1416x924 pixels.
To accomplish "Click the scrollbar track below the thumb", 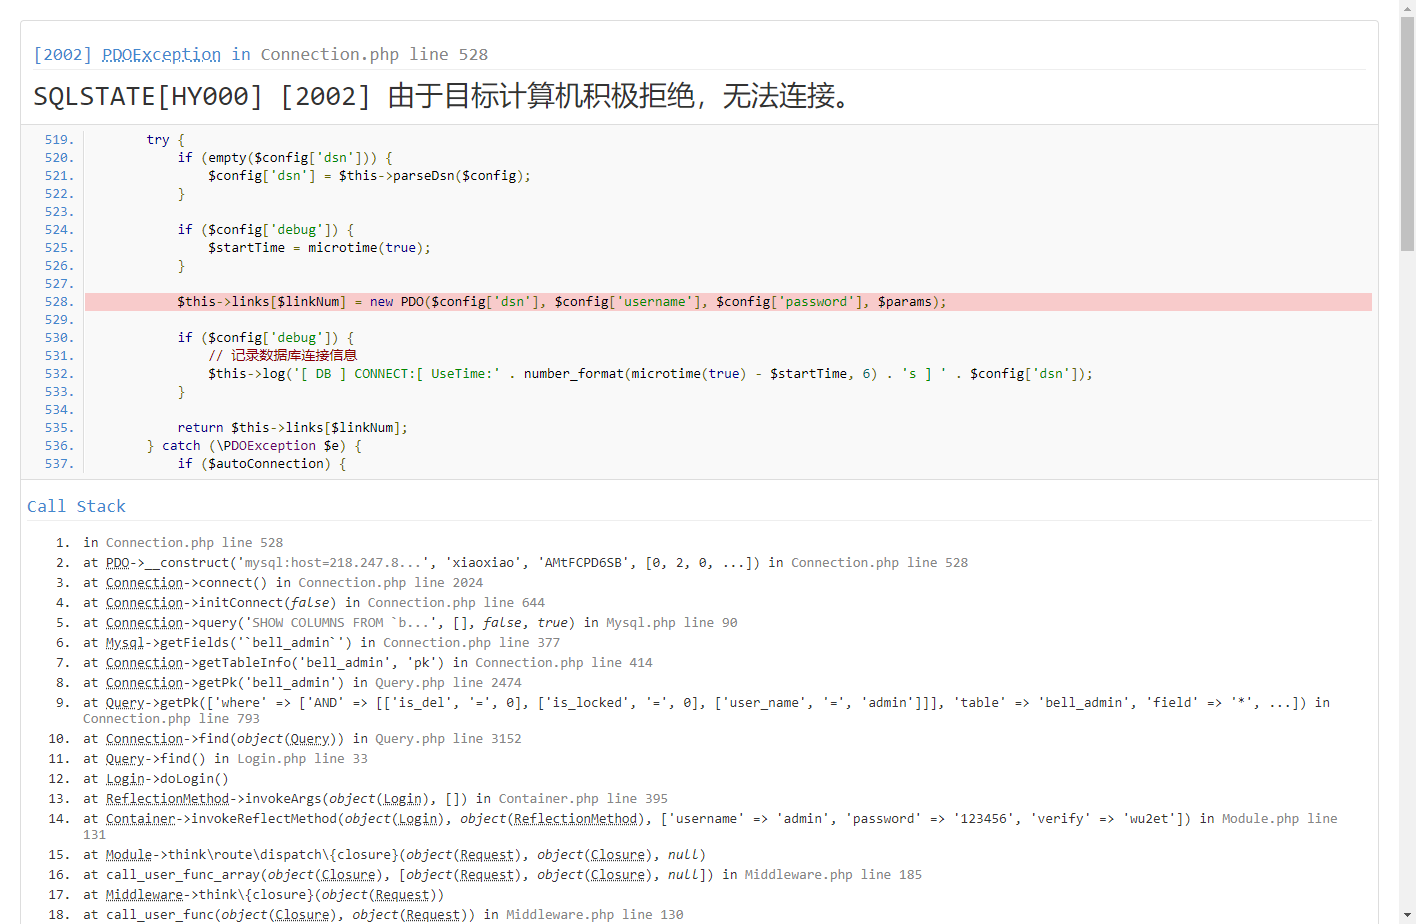I will [x=1407, y=600].
